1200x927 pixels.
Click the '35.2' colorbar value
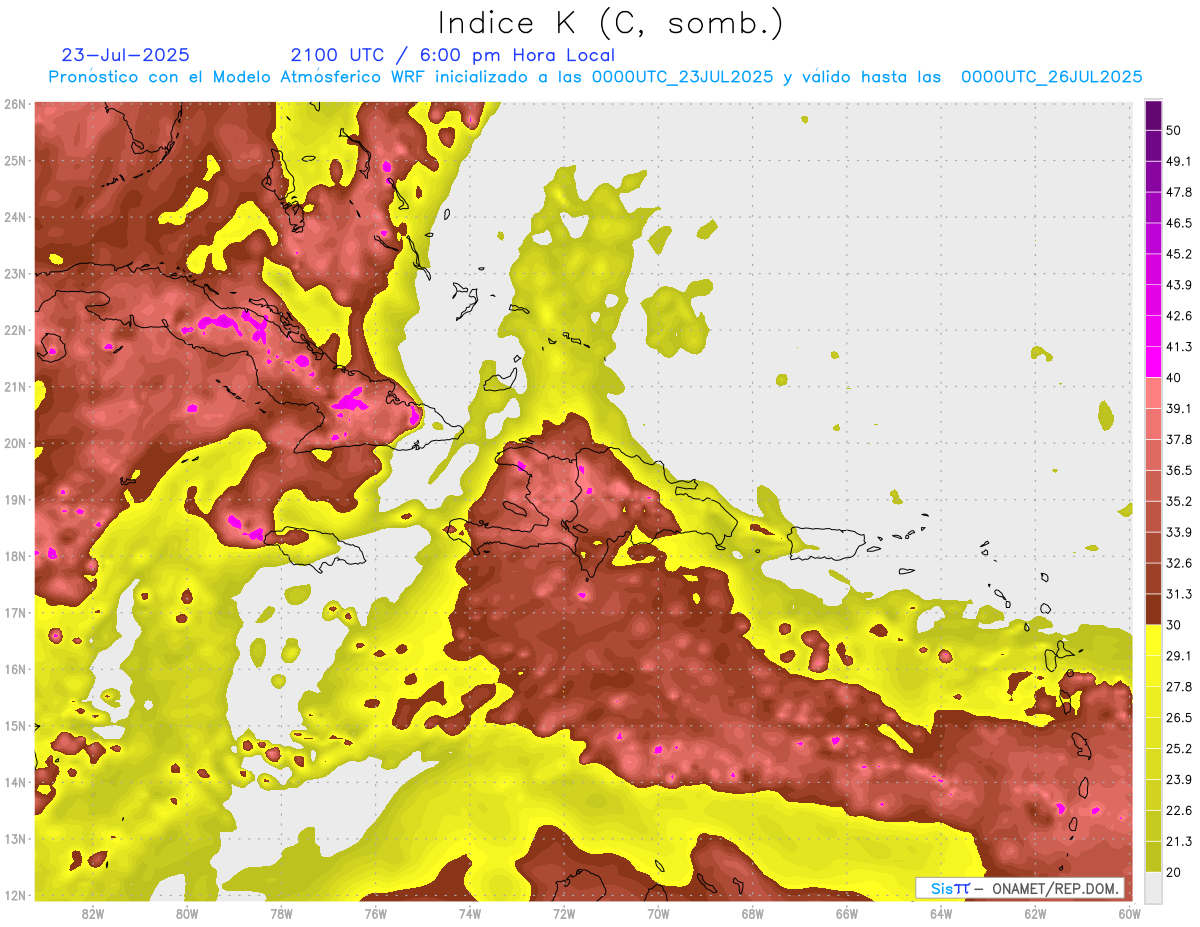(x=1178, y=501)
